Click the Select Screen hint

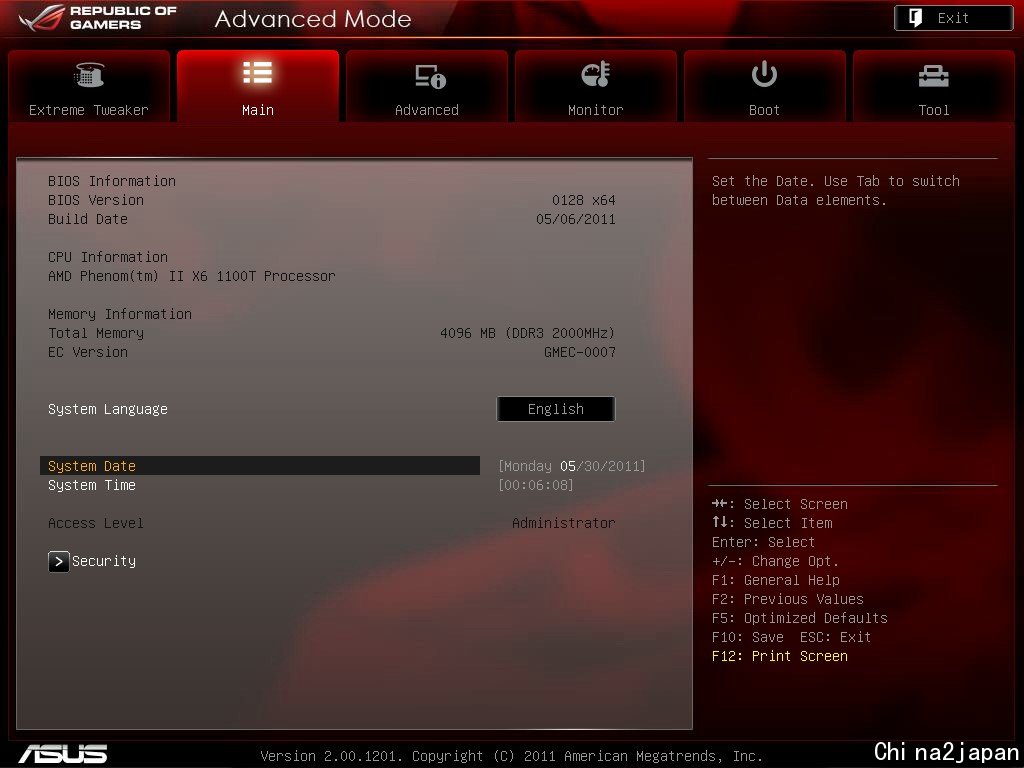[x=780, y=504]
